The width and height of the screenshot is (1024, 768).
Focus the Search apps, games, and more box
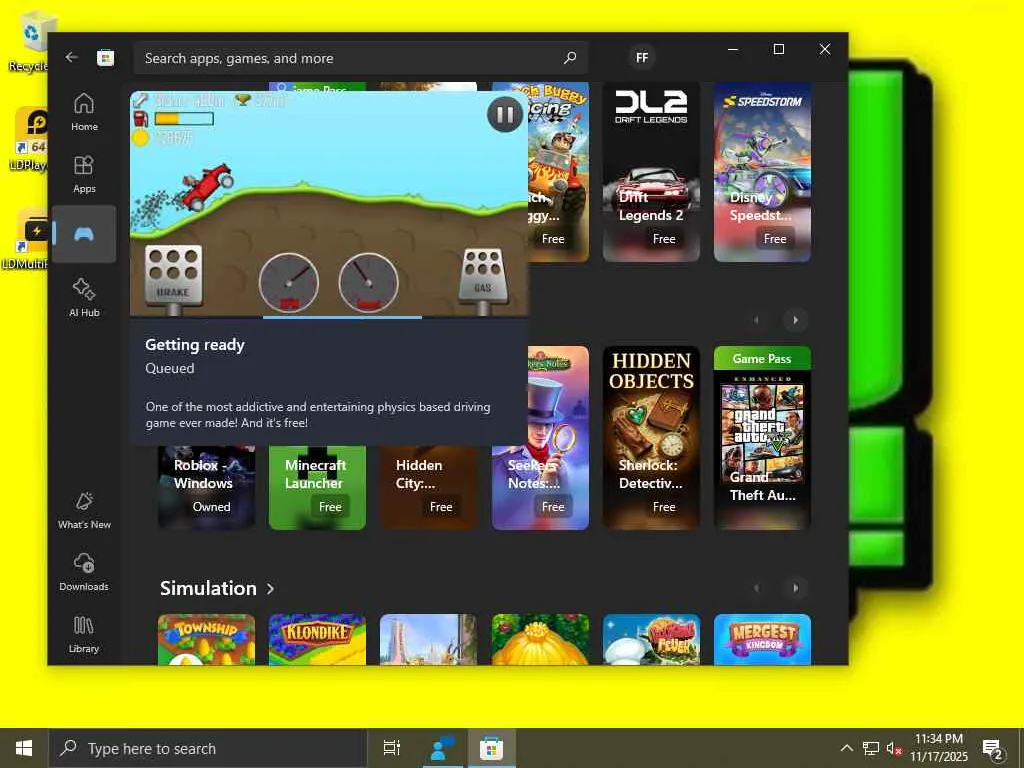361,58
